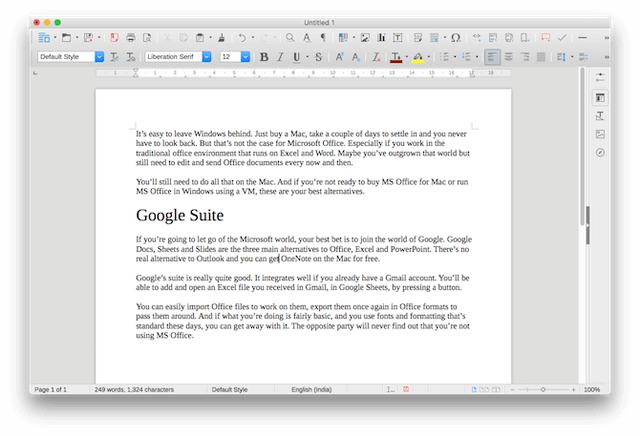Expand the Open file dropdown arrow
The image size is (640, 436).
point(77,38)
